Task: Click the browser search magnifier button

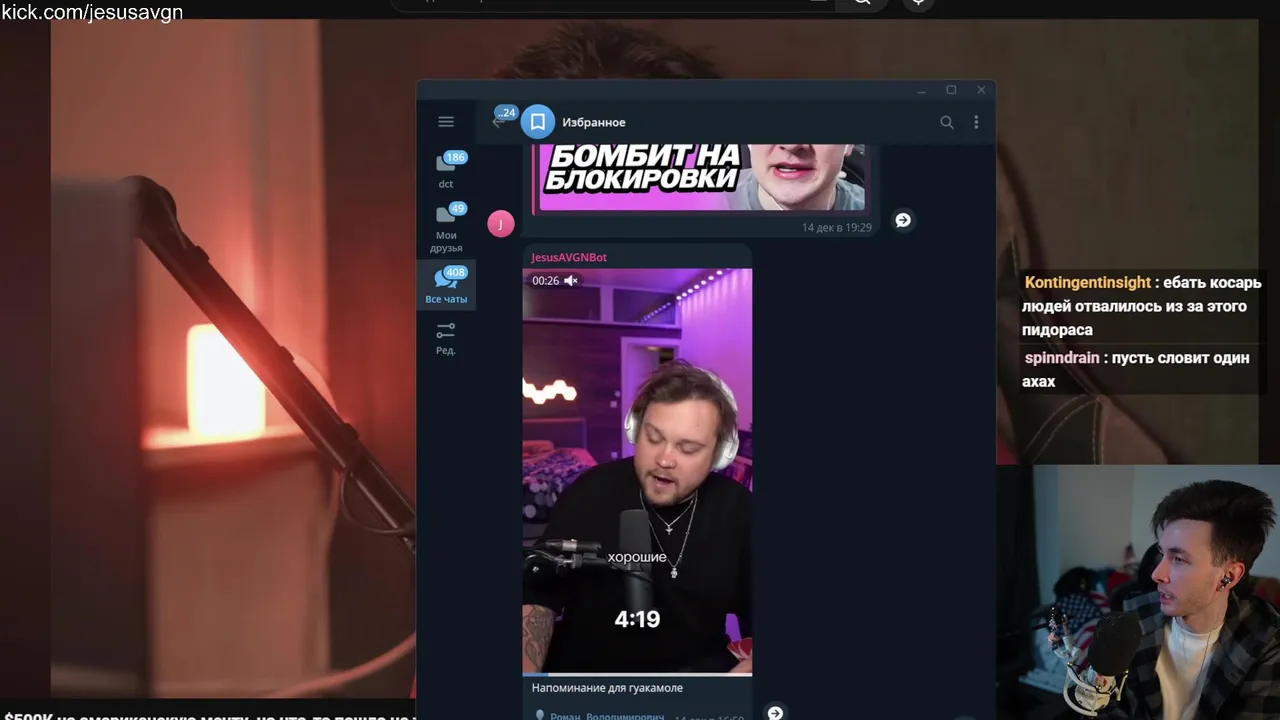Action: point(861,3)
